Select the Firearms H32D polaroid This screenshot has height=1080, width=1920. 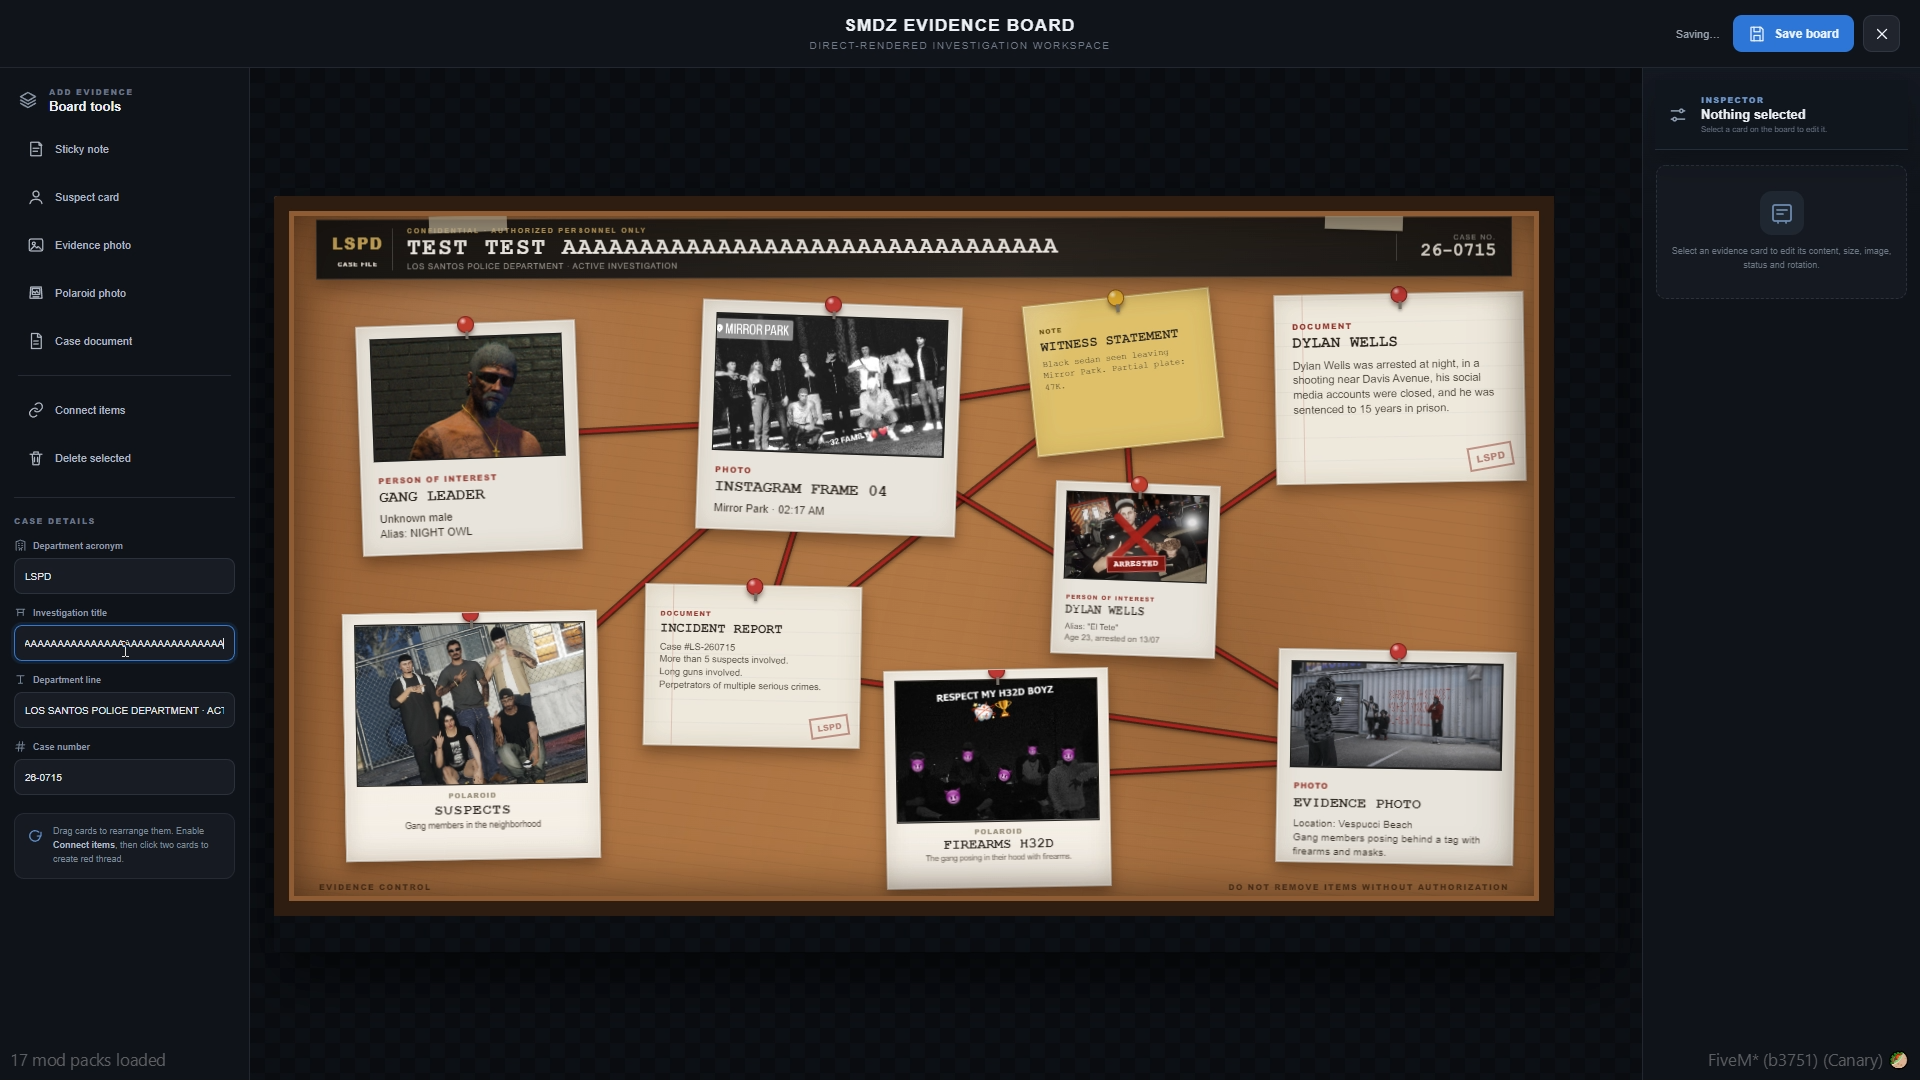click(997, 778)
